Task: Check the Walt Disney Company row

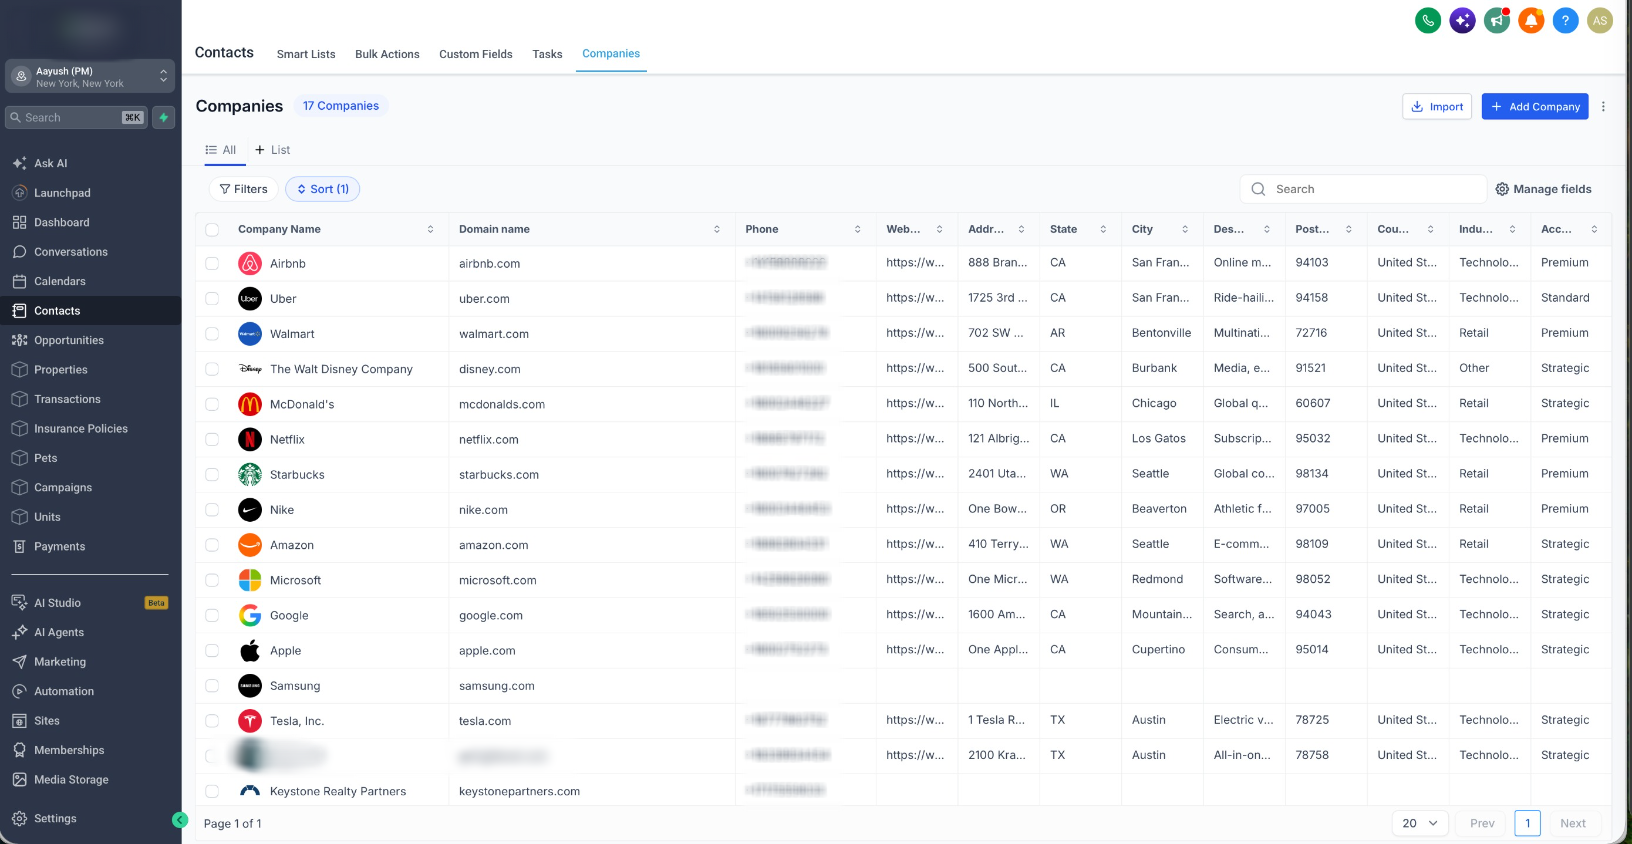Action: [212, 369]
